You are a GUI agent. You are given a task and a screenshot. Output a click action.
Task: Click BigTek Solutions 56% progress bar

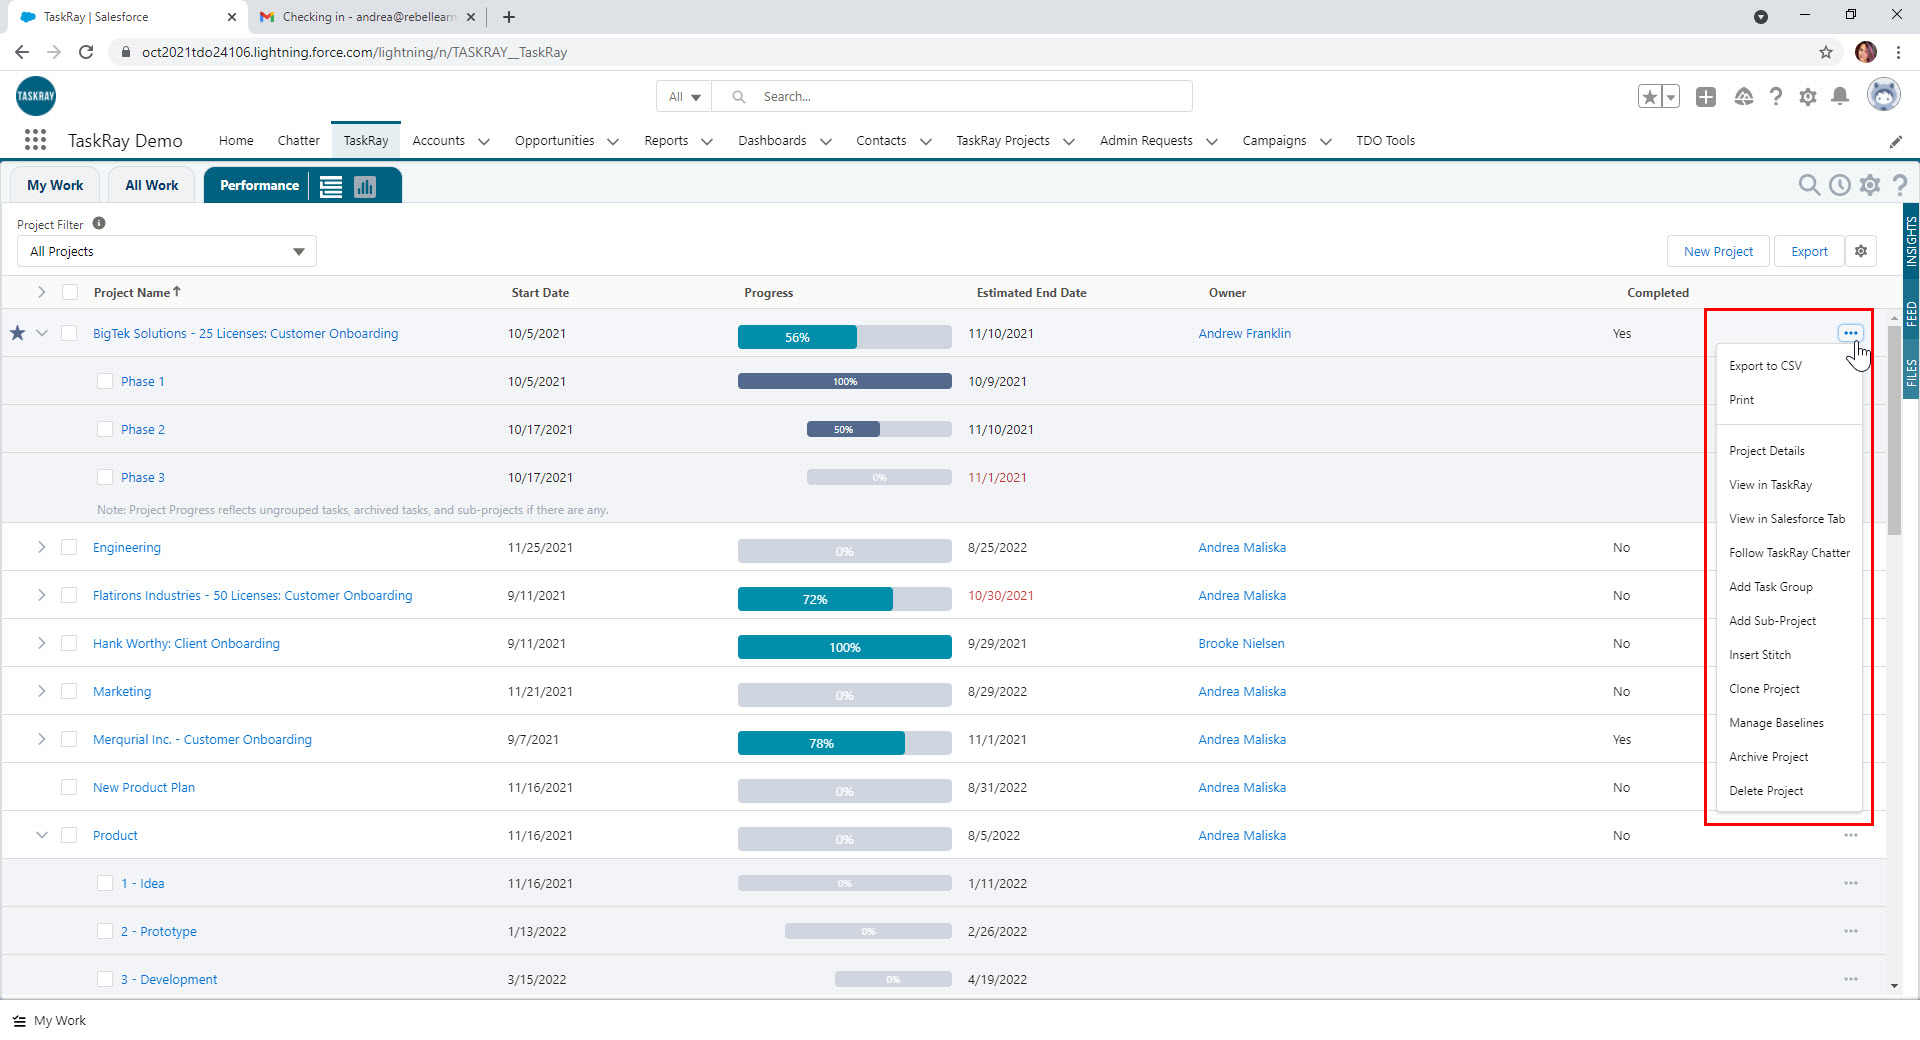pos(844,337)
